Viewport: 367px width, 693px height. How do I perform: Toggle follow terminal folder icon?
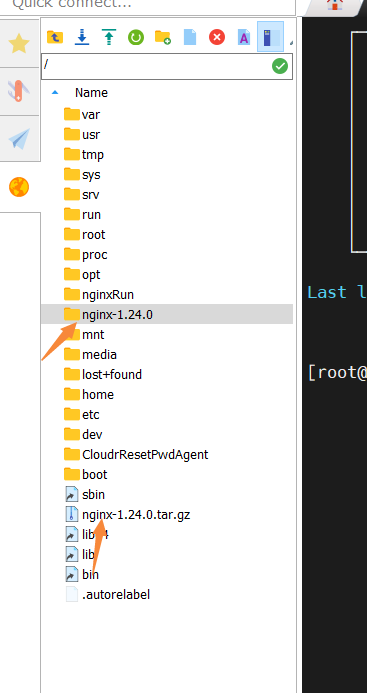tap(270, 37)
